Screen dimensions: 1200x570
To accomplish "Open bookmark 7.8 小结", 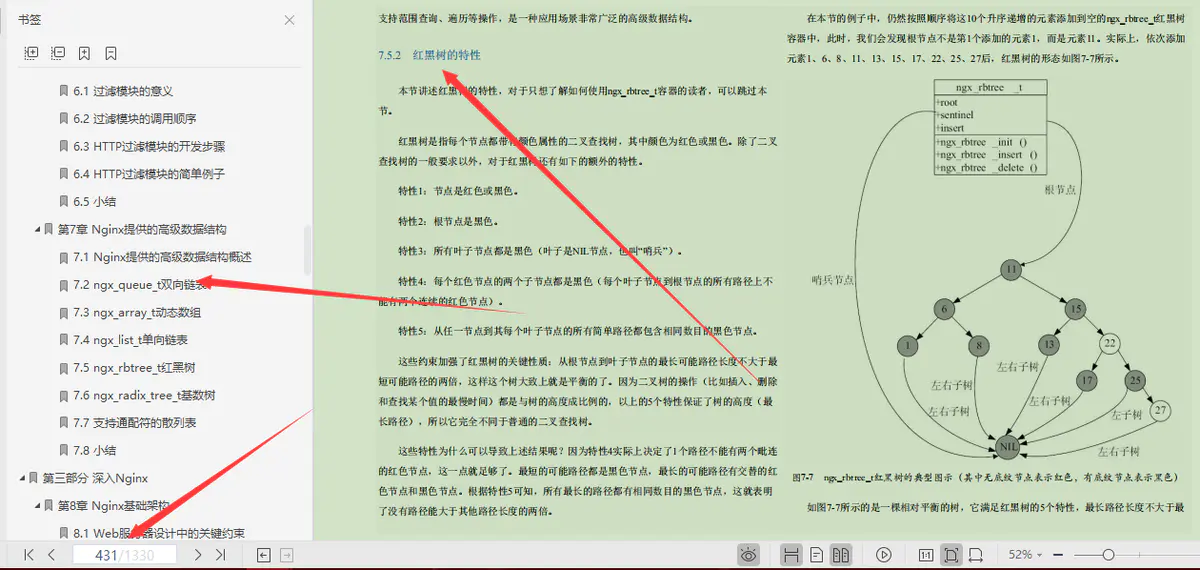I will click(x=95, y=450).
